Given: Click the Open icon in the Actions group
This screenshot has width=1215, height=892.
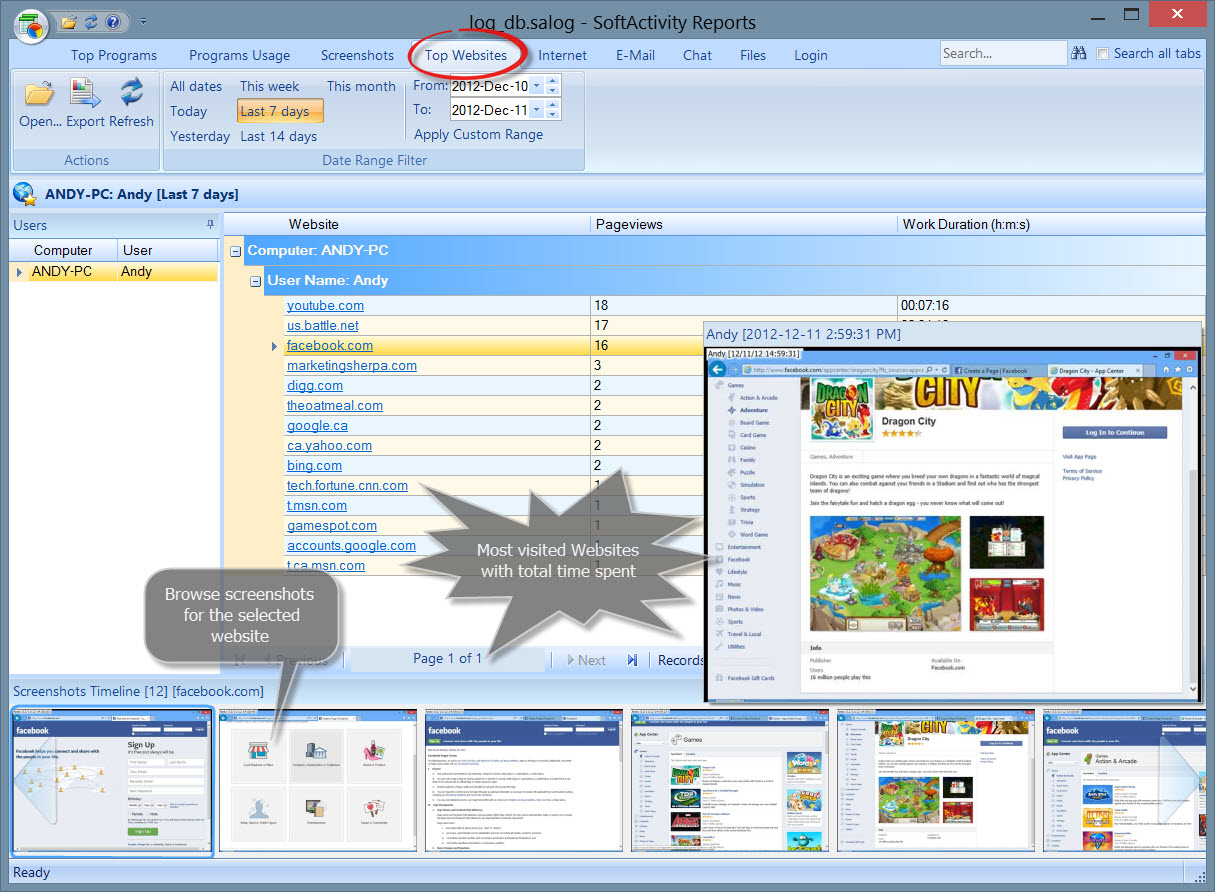Looking at the screenshot, I should [38, 99].
